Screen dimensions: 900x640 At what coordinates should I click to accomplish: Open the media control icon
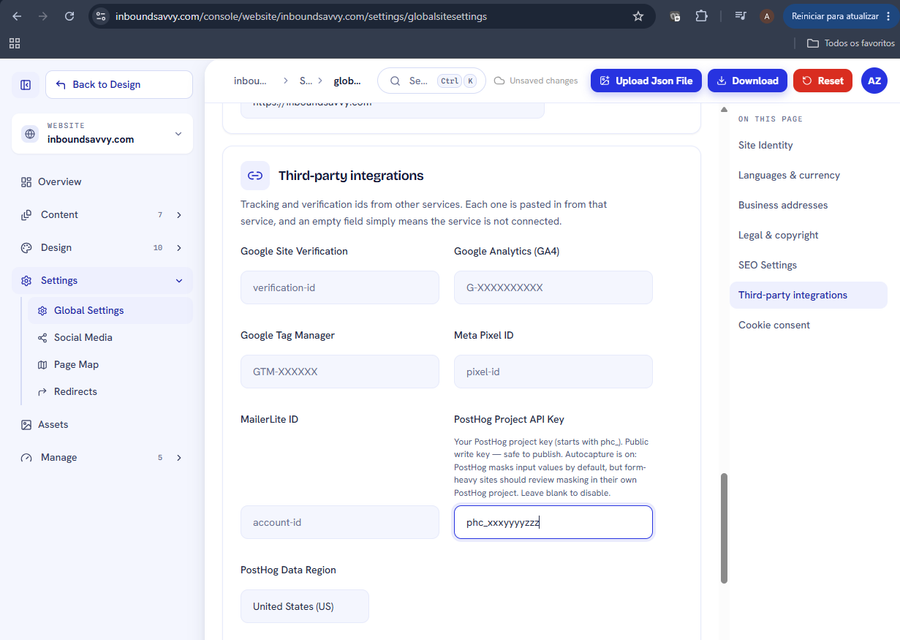[x=740, y=16]
